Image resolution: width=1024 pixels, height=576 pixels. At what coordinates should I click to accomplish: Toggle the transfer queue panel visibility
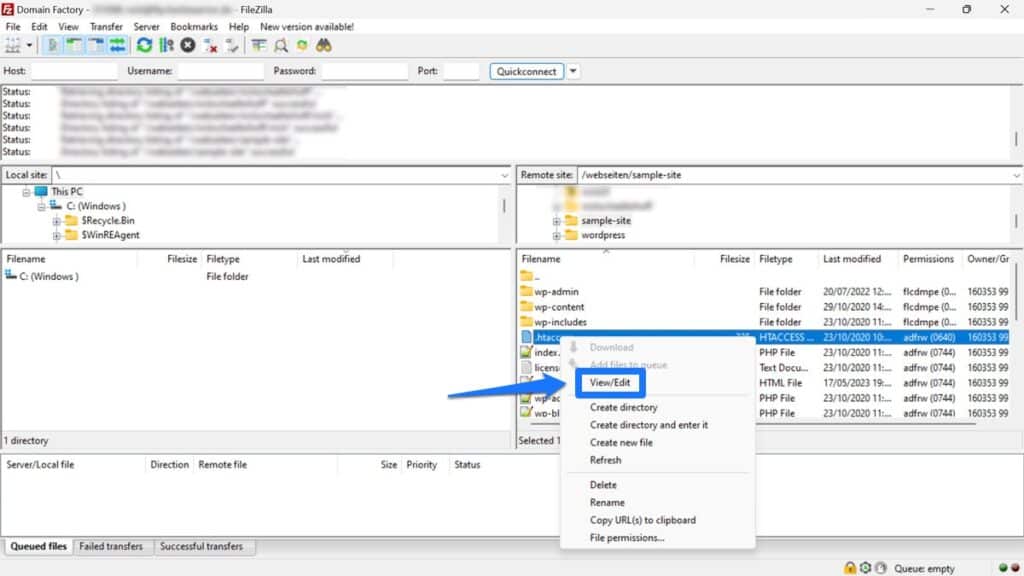coord(117,43)
